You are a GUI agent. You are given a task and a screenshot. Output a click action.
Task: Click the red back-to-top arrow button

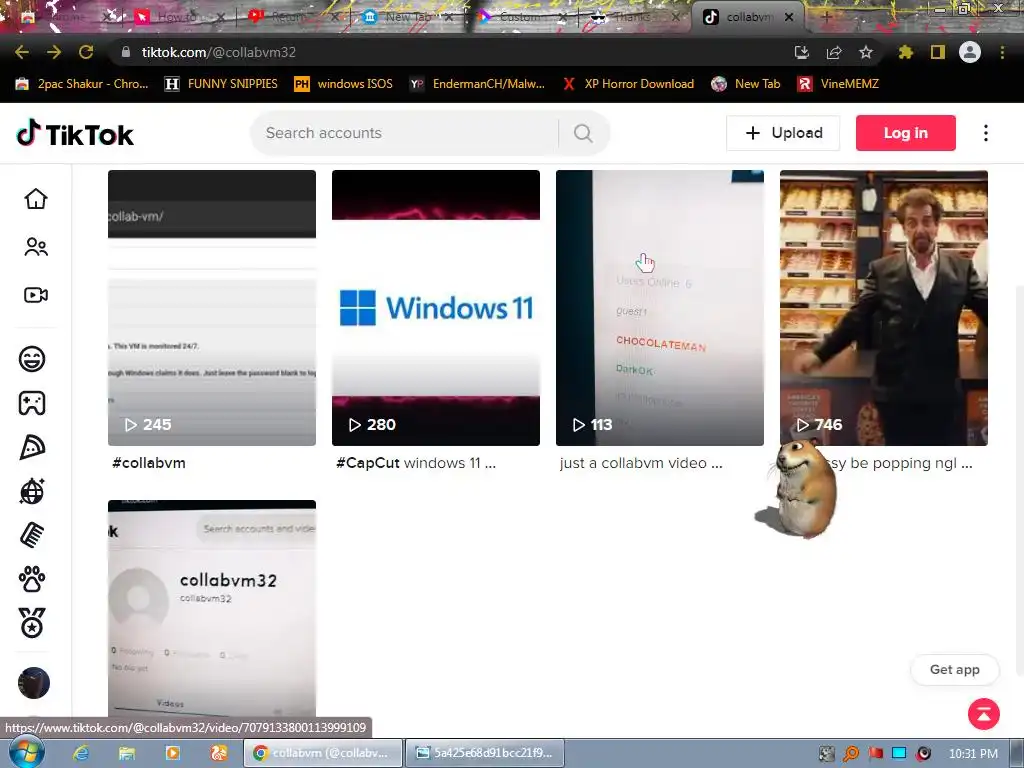point(984,714)
